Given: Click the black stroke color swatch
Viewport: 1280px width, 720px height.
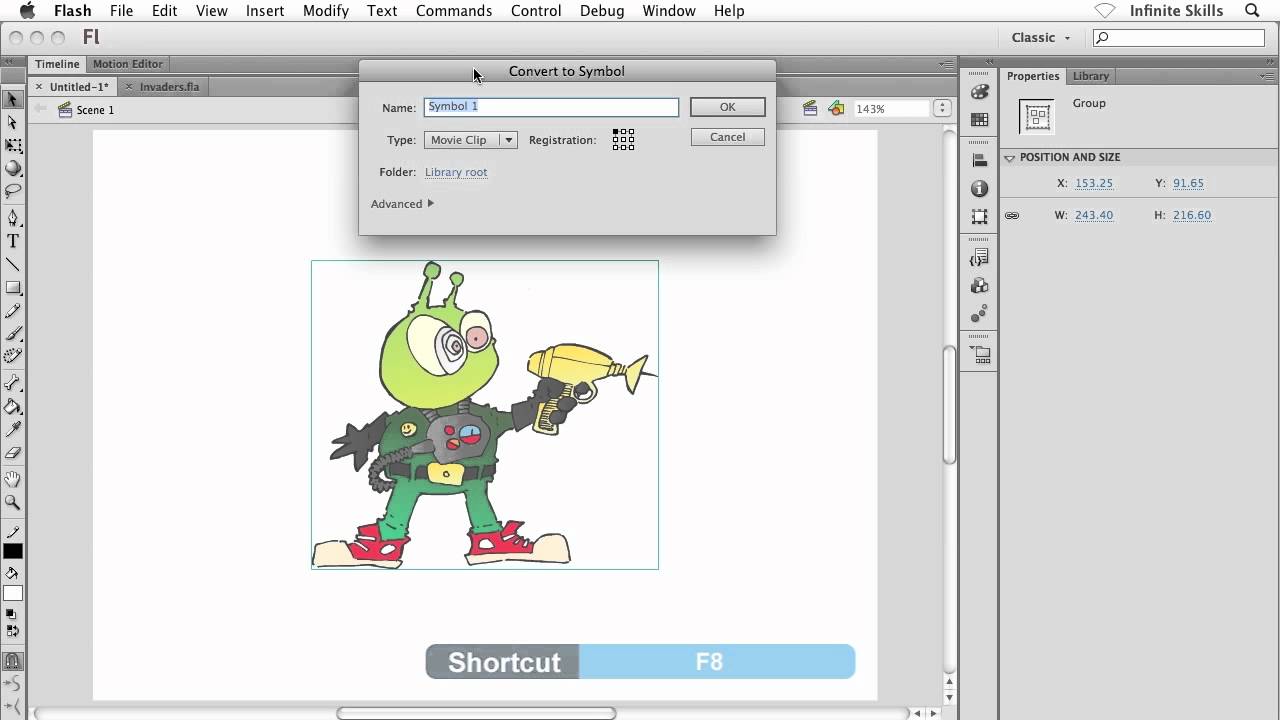Looking at the screenshot, I should [x=13, y=551].
